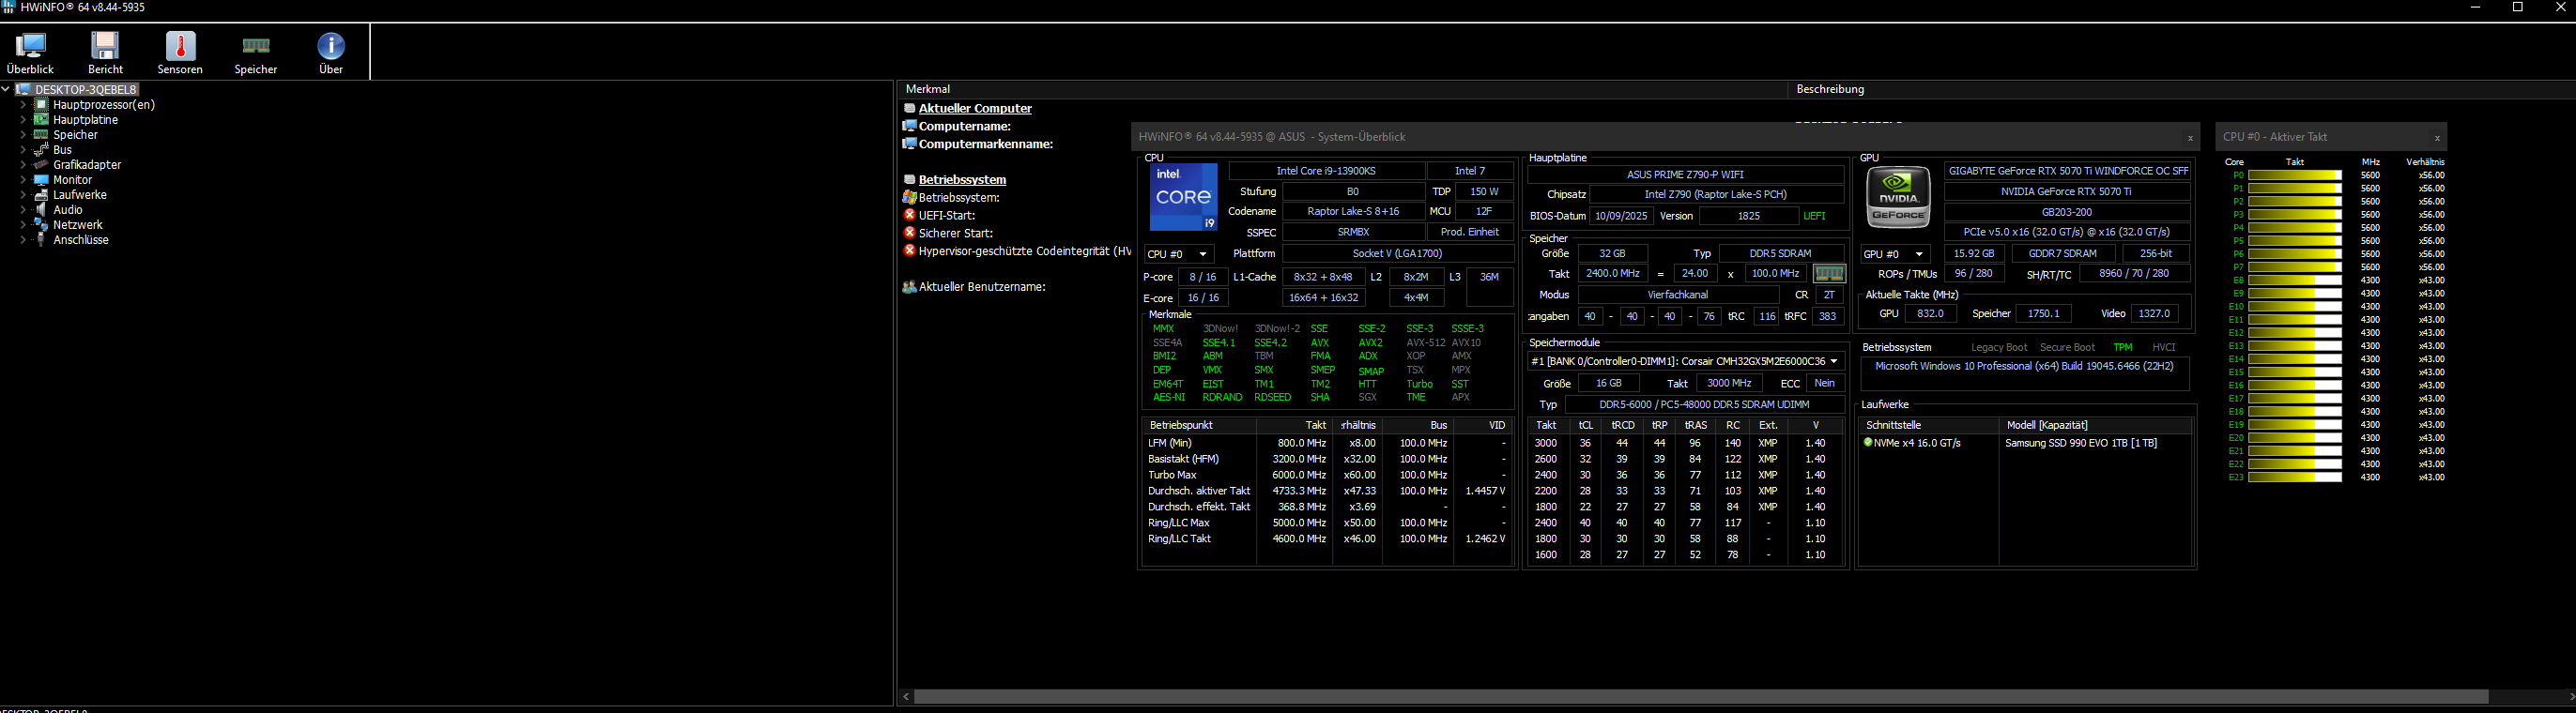Collapse the DESKTOP-3QEBEL8 tree node
Image resolution: width=2576 pixels, height=713 pixels.
(6, 89)
